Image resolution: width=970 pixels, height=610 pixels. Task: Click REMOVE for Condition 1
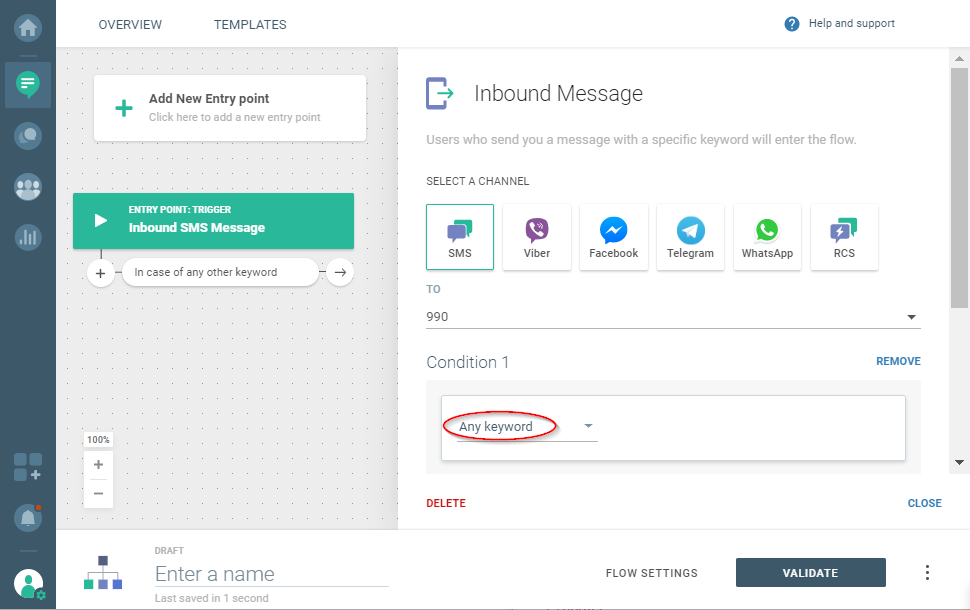(x=898, y=361)
